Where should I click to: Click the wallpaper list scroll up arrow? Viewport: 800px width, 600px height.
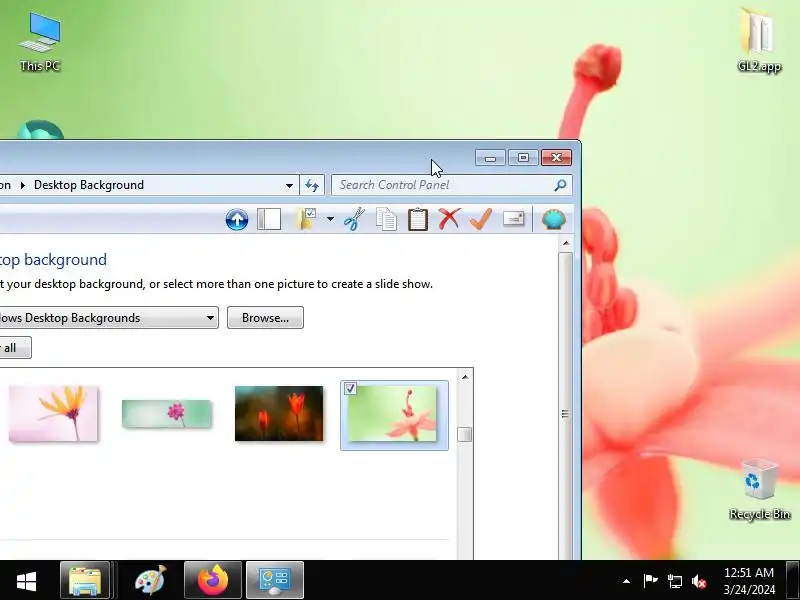(x=465, y=377)
